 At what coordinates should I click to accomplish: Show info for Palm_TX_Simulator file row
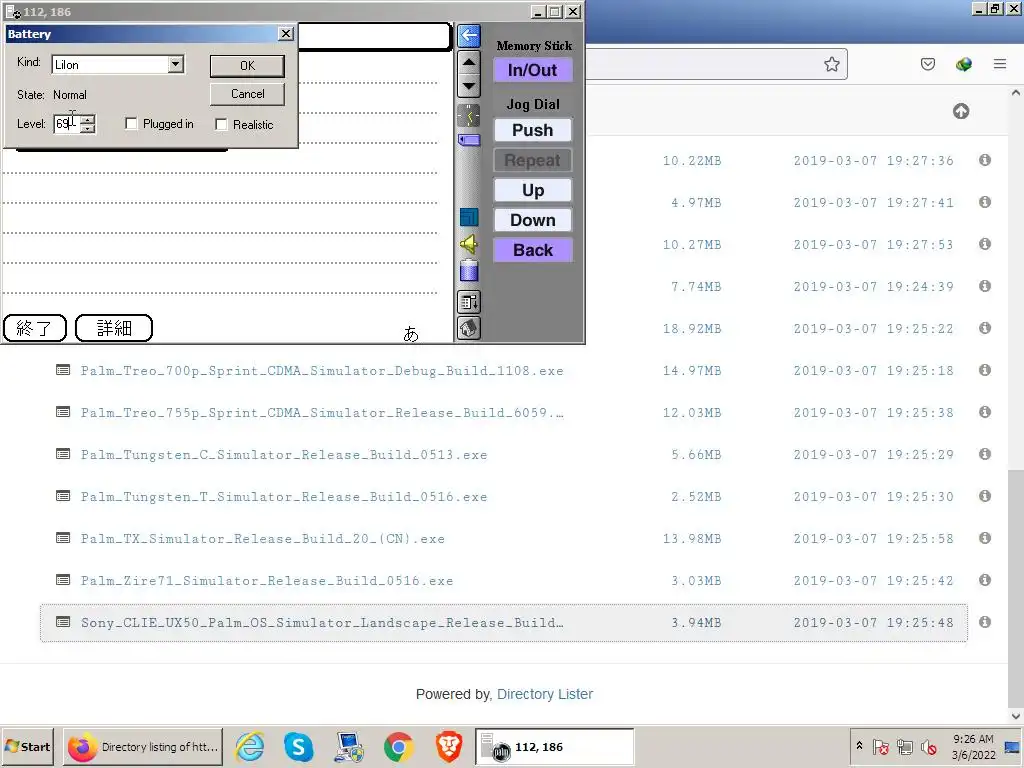click(985, 538)
